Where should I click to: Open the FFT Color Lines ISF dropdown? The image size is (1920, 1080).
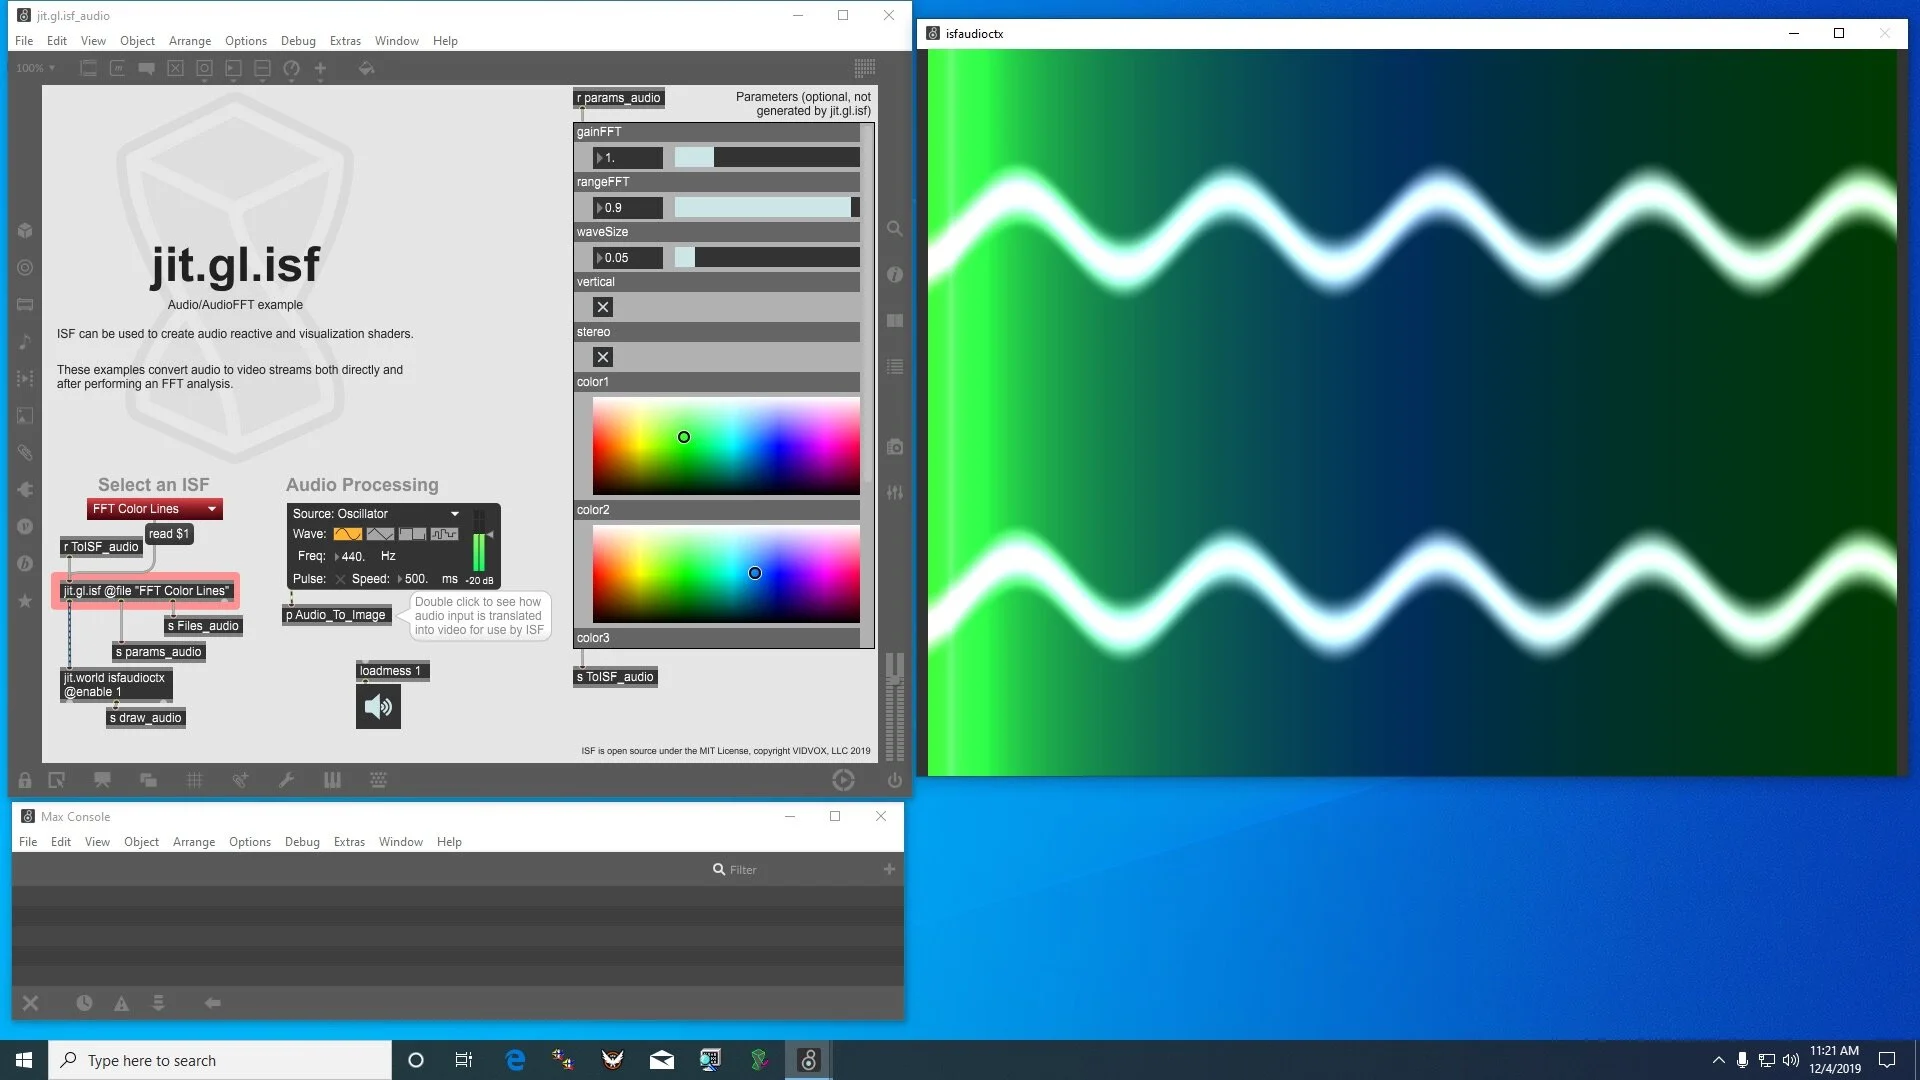154,509
